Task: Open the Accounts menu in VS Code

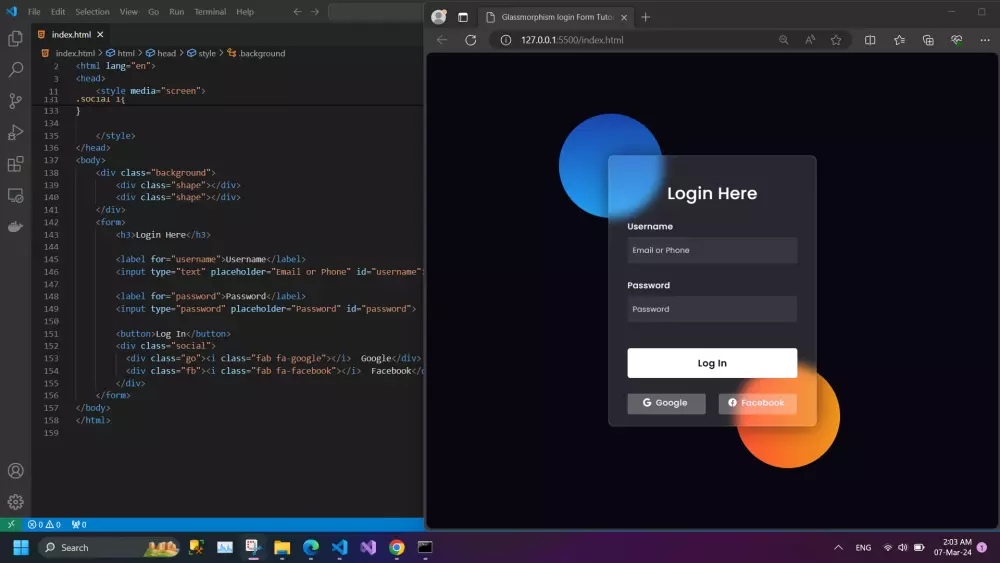Action: [x=15, y=471]
